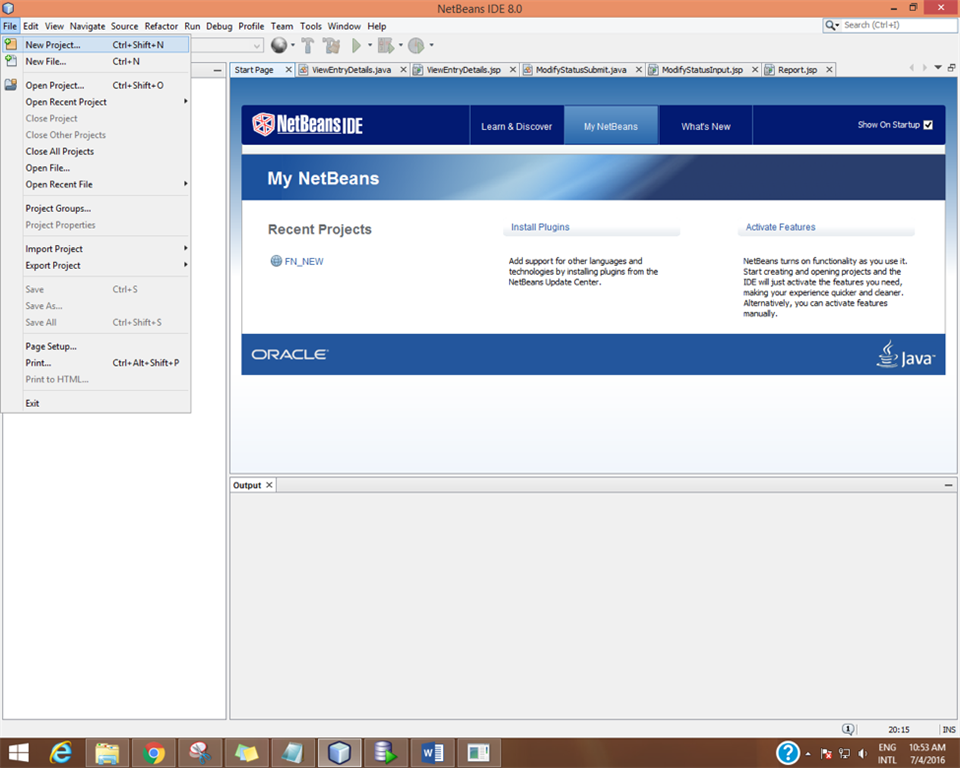Click the Run Project green arrow
The height and width of the screenshot is (768, 960).
pyautogui.click(x=356, y=45)
